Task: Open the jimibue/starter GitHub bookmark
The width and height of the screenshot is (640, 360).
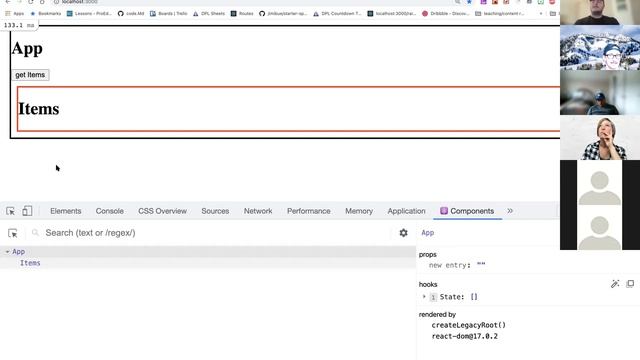Action: pos(283,13)
